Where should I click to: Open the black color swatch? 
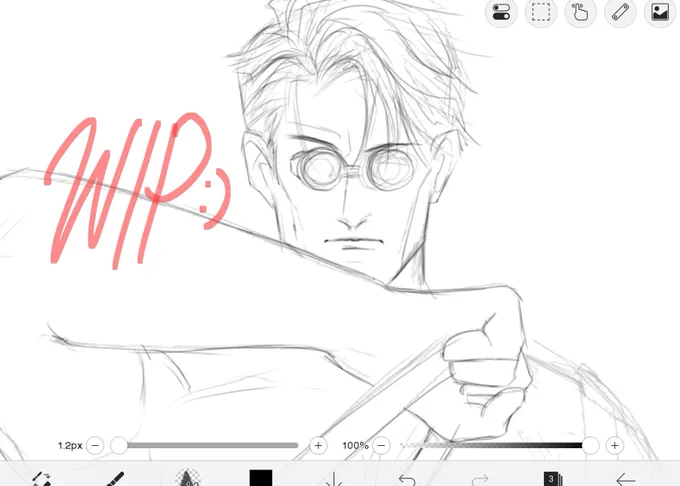[261, 478]
